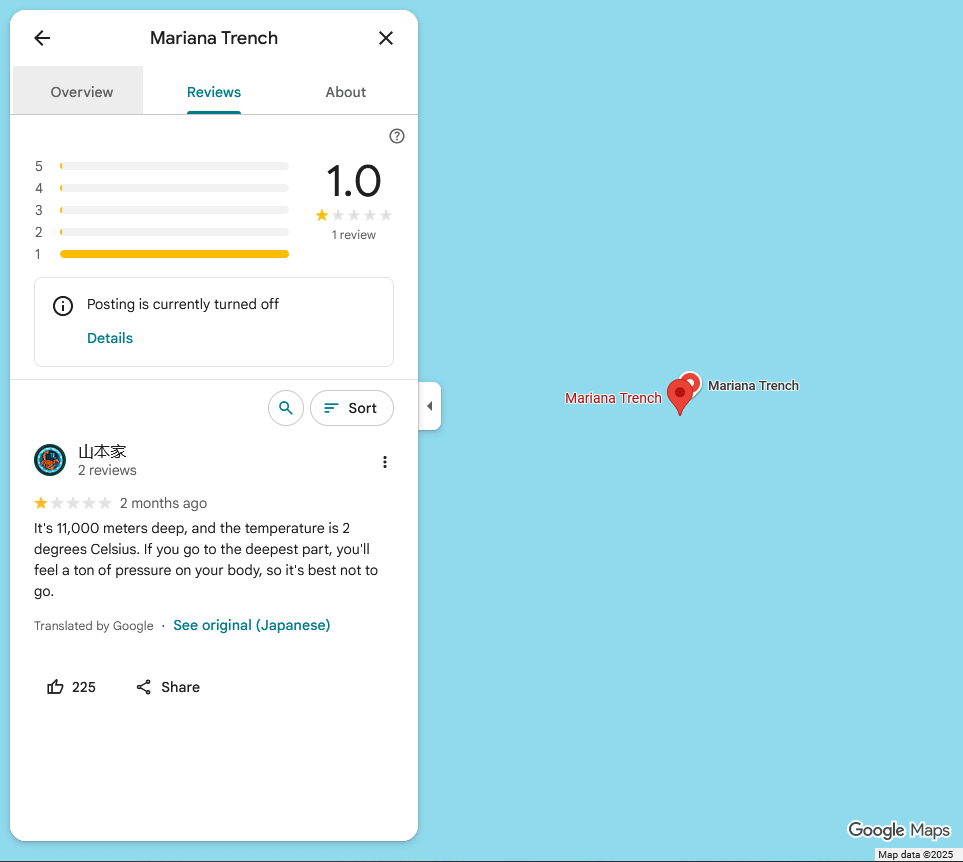
Task: Click the reviewer name 山本家
Action: 103,452
